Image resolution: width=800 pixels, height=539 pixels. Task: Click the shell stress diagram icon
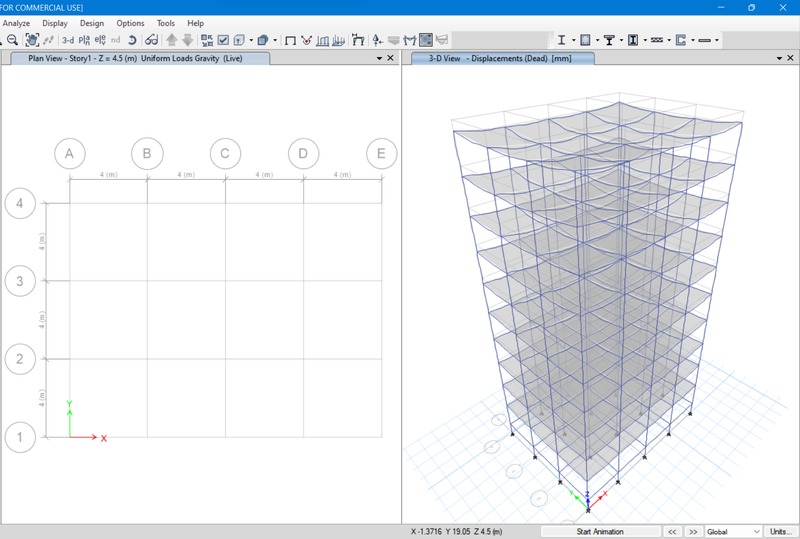338,40
